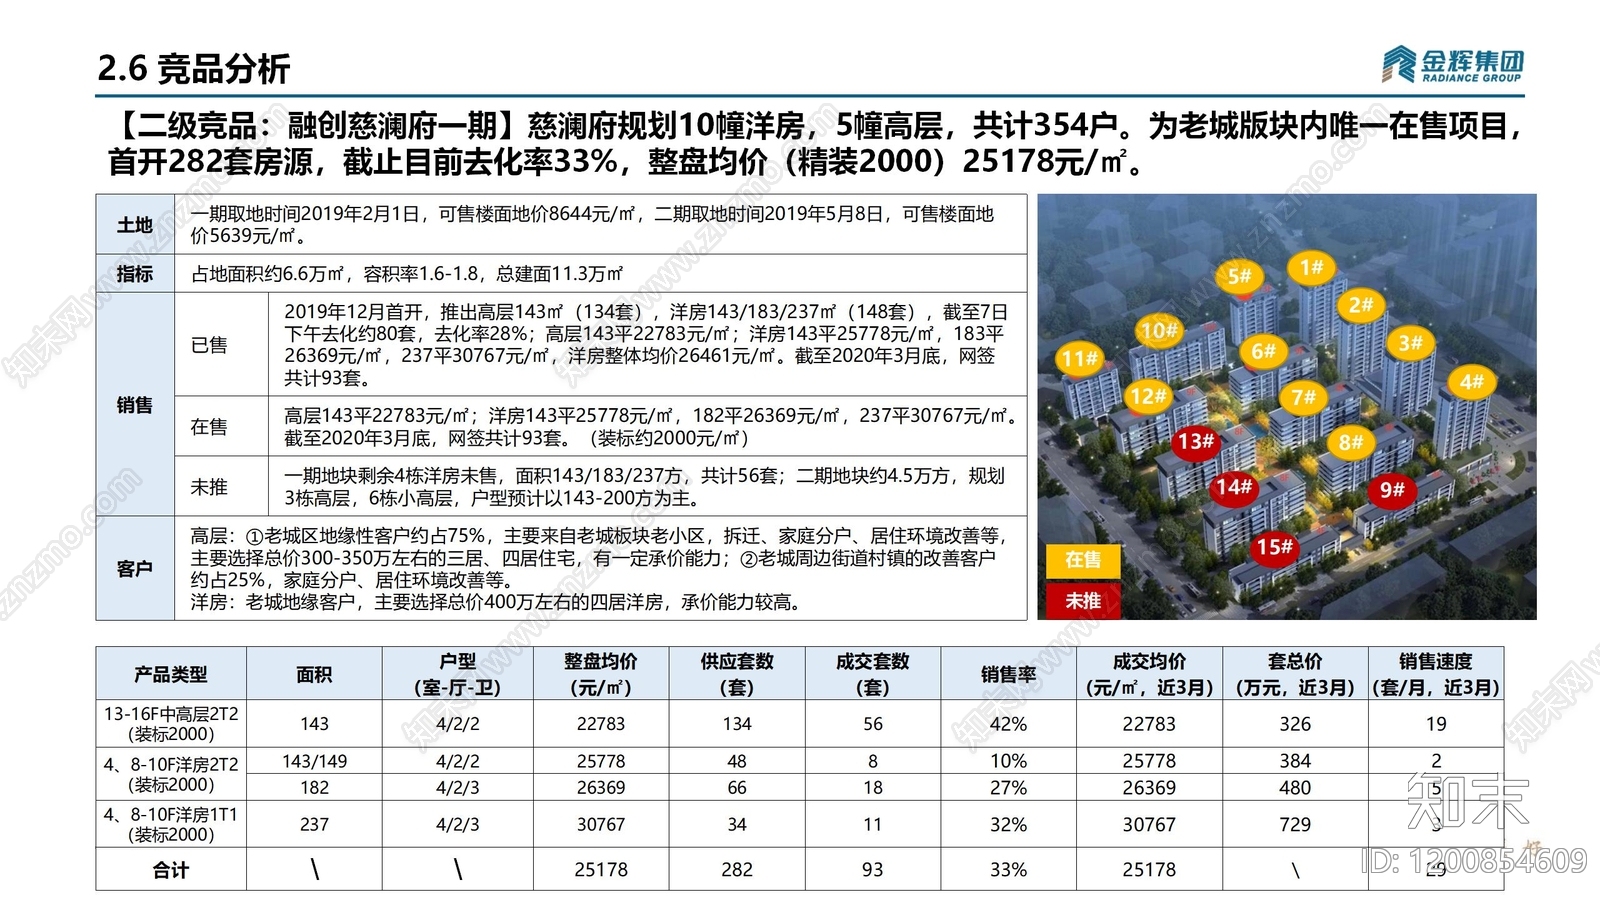Screen dimensions: 1600x900
Task: Click the 27% sales rate cell
Action: coord(1008,787)
